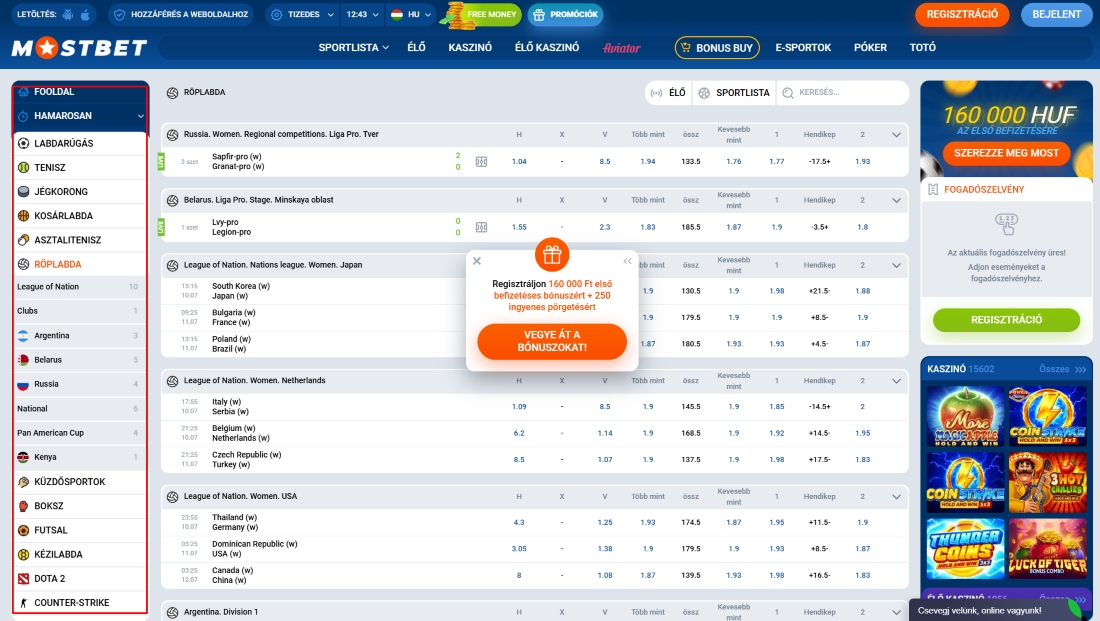1100x621 pixels.
Task: Select the Küzdősportok icon
Action: [x=23, y=482]
